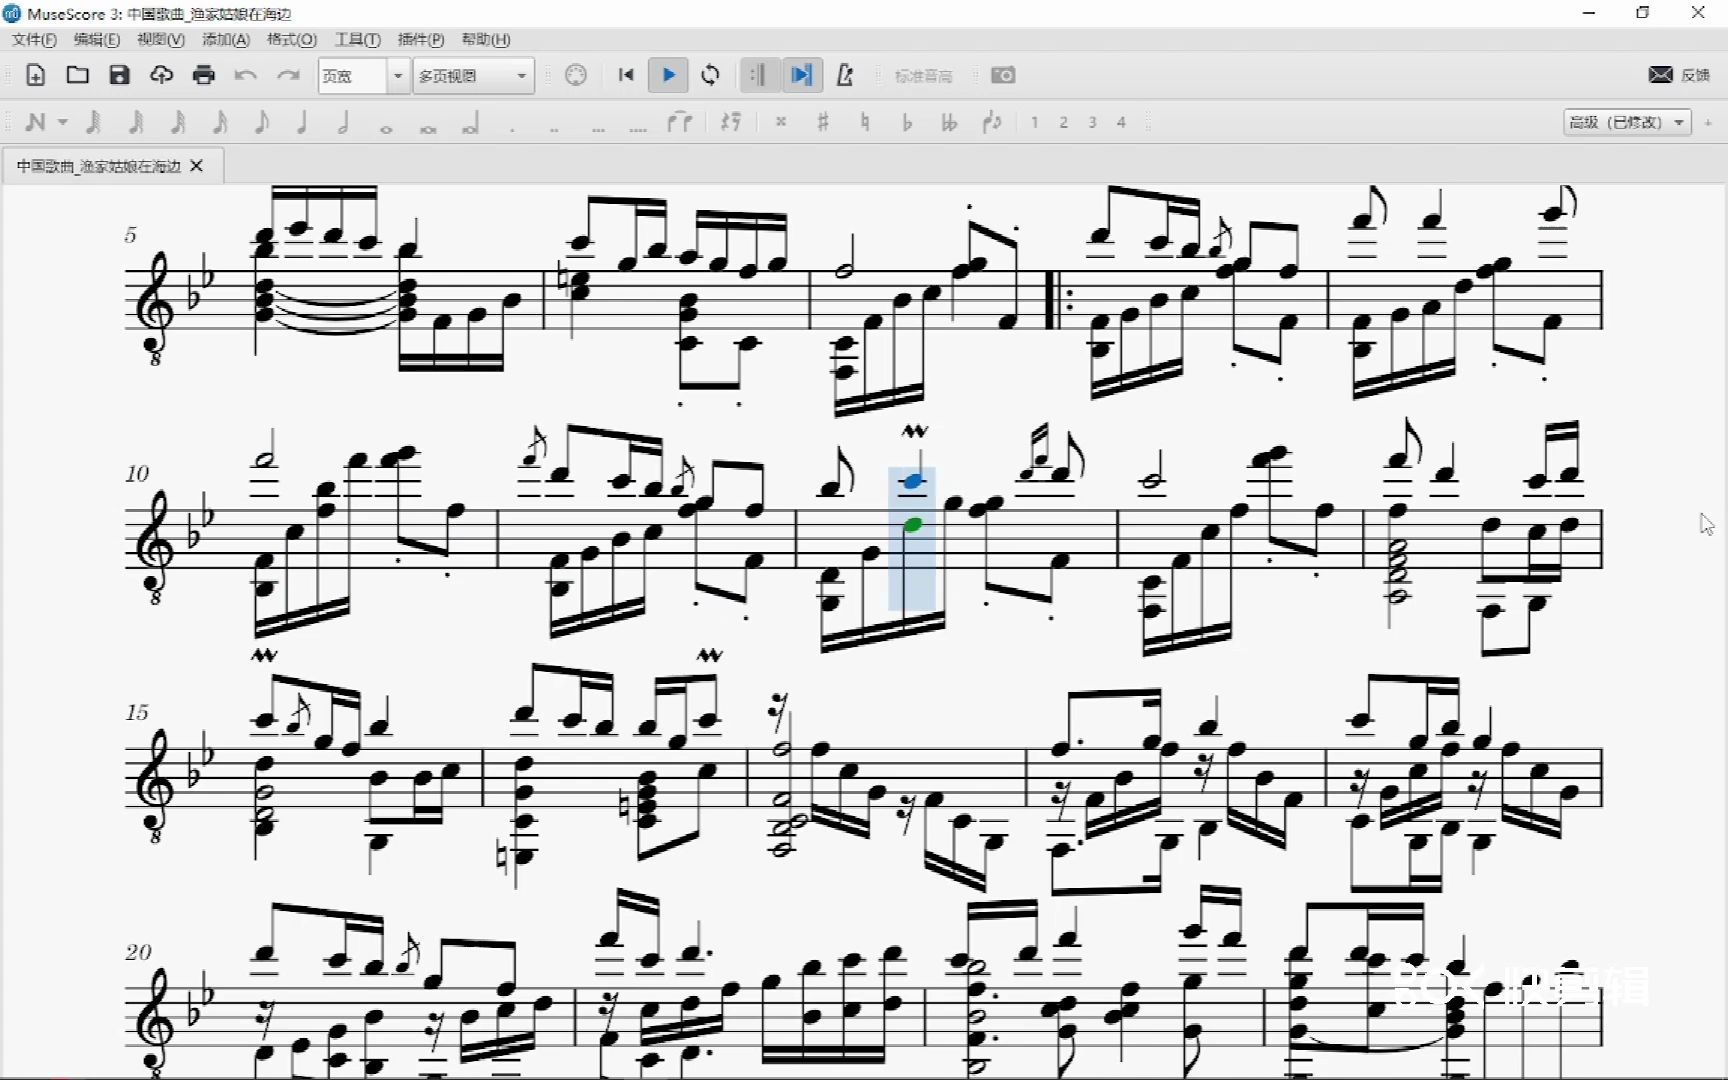Open the 编辑(E) menu
This screenshot has width=1728, height=1080.
(97, 39)
